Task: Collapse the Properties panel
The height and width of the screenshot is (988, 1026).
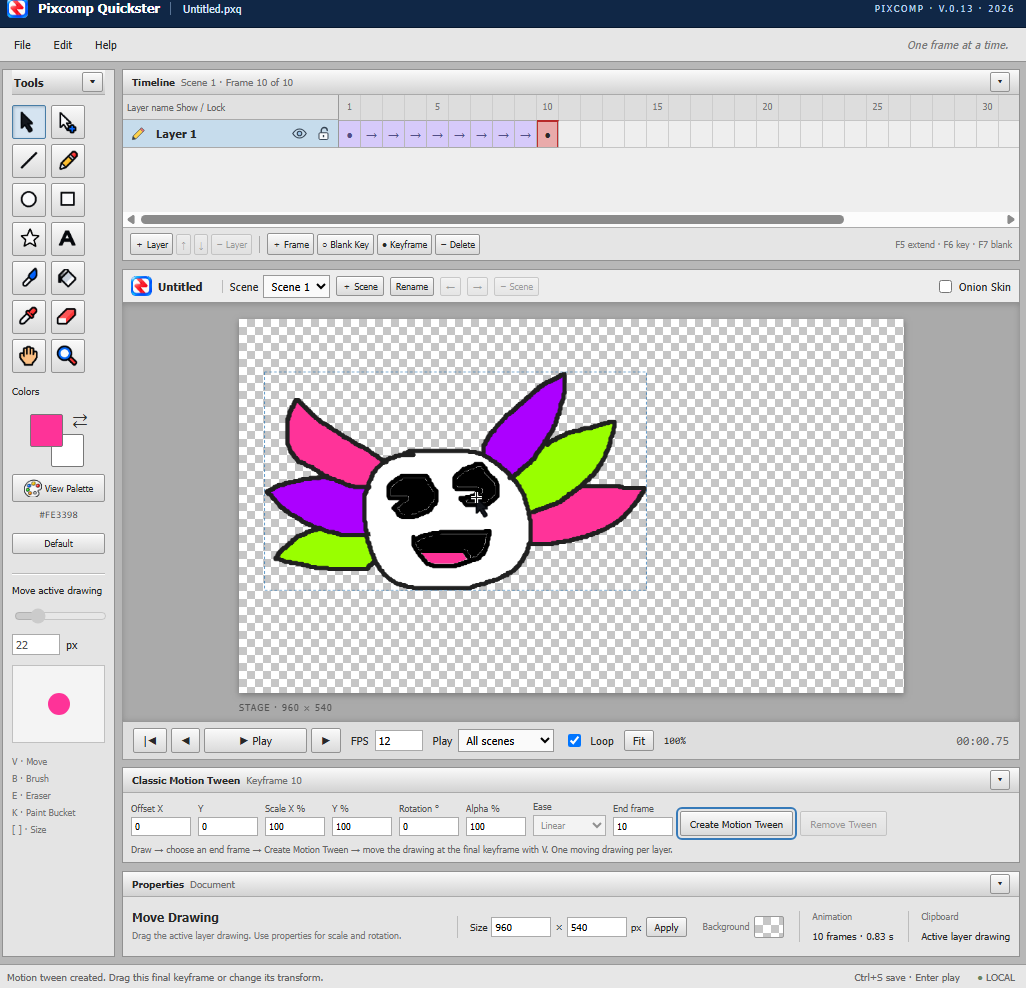Action: pyautogui.click(x=1000, y=884)
